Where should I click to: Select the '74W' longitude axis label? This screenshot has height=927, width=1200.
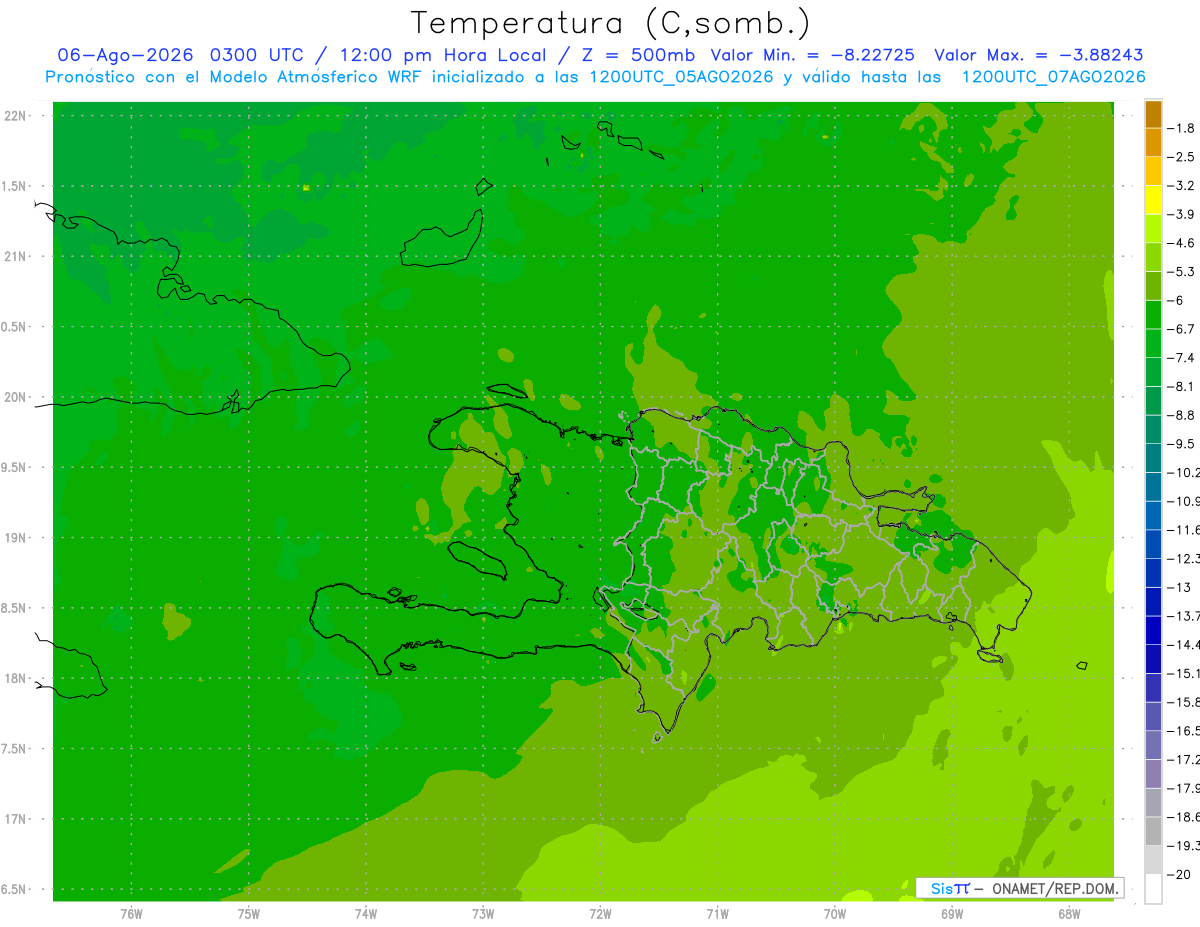point(366,914)
